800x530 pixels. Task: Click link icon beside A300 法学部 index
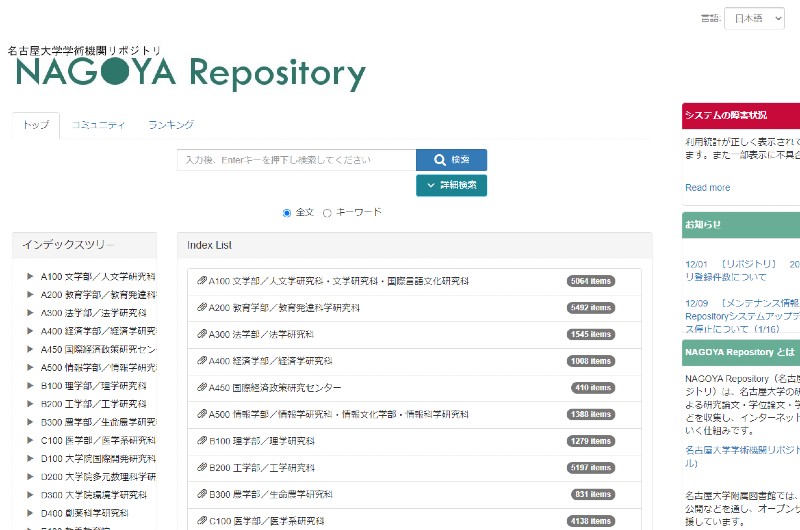[x=202, y=334]
